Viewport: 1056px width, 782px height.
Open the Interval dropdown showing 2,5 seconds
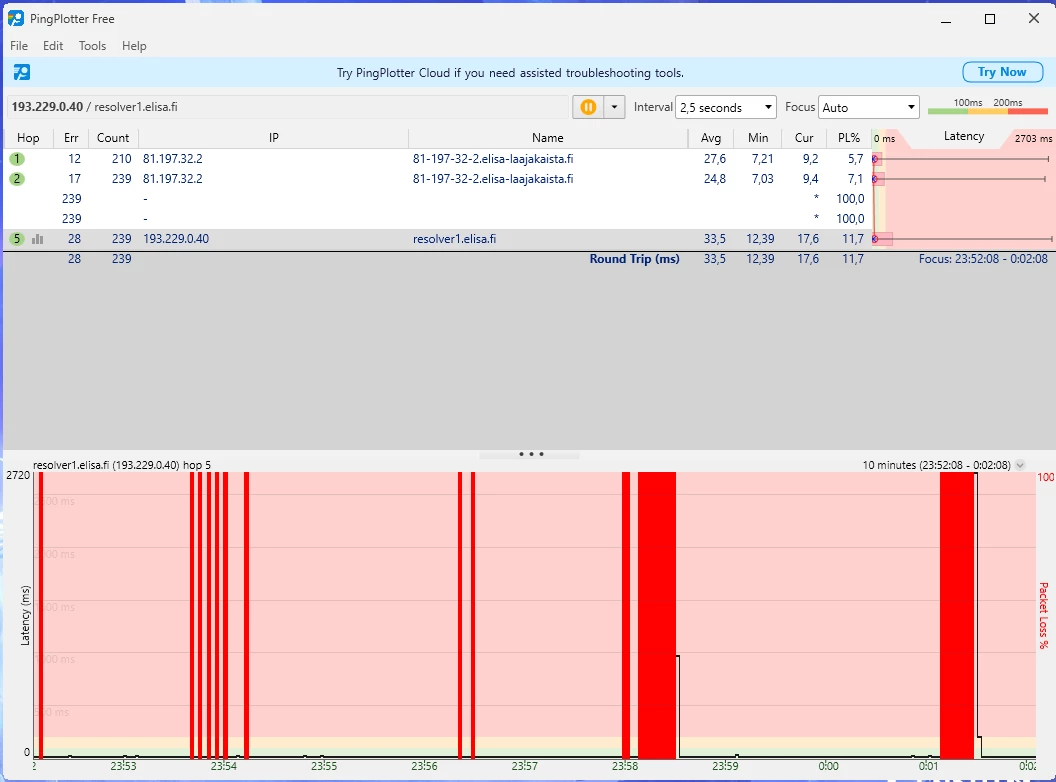[x=726, y=107]
